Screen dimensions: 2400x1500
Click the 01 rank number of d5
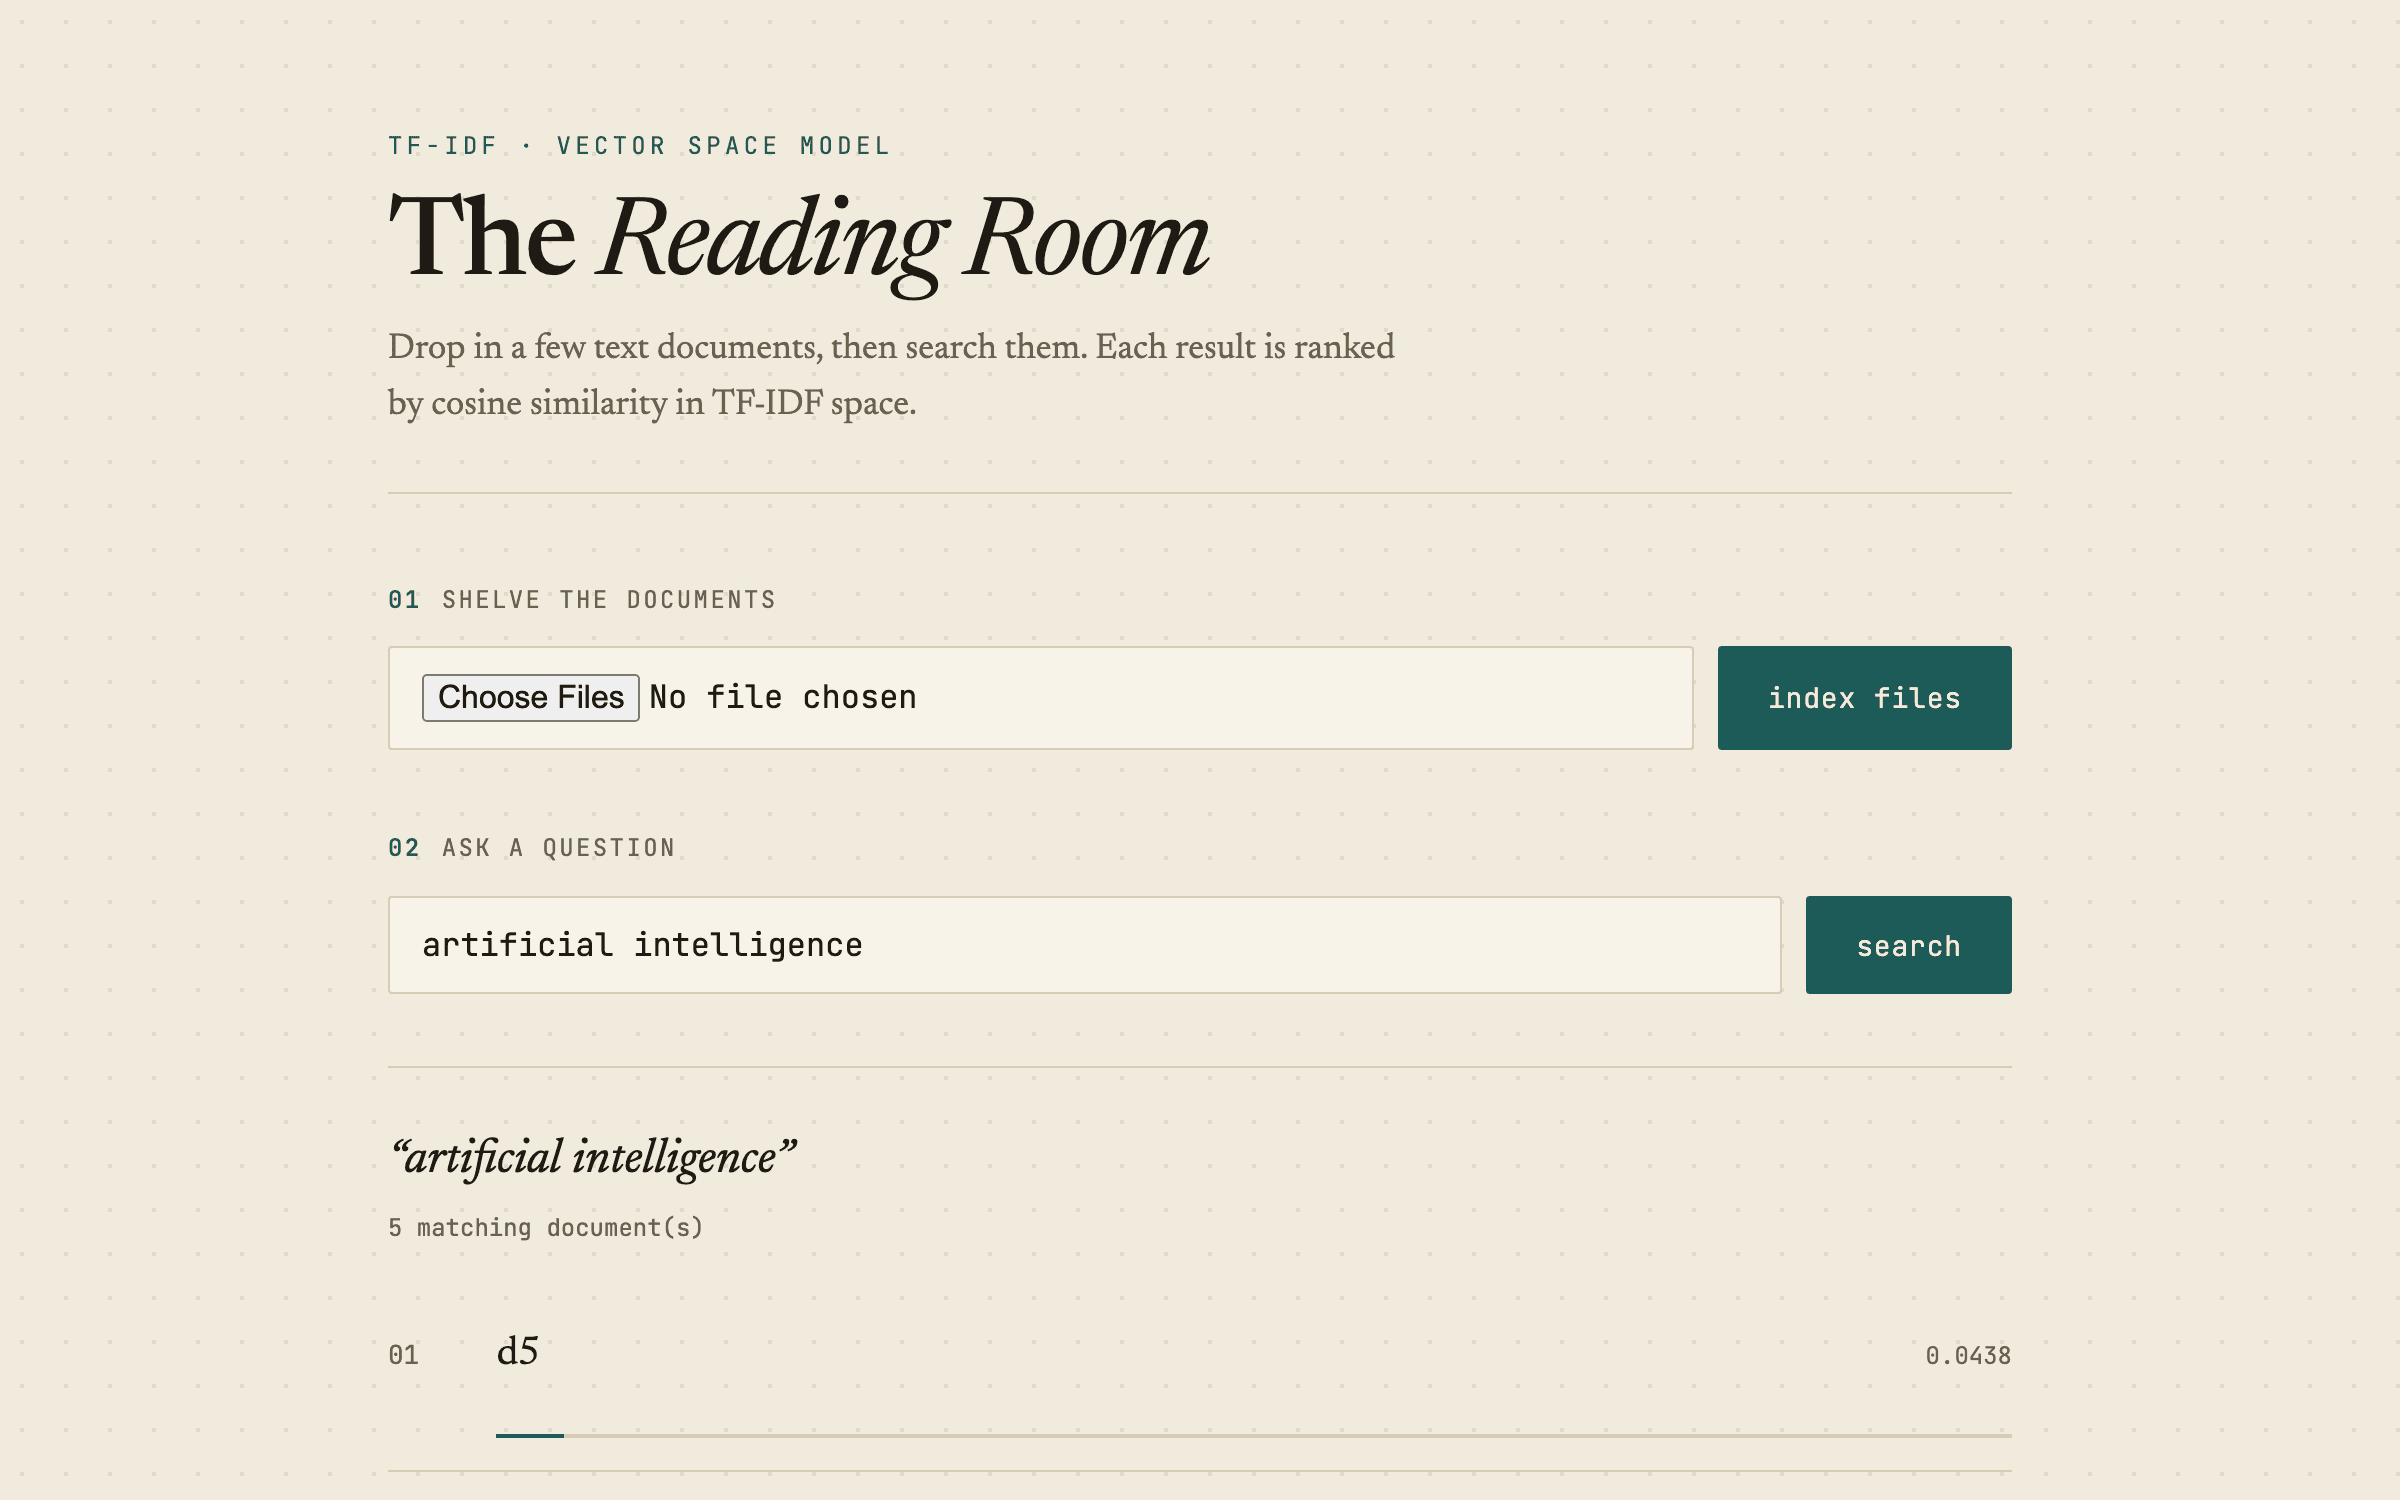(x=403, y=1355)
